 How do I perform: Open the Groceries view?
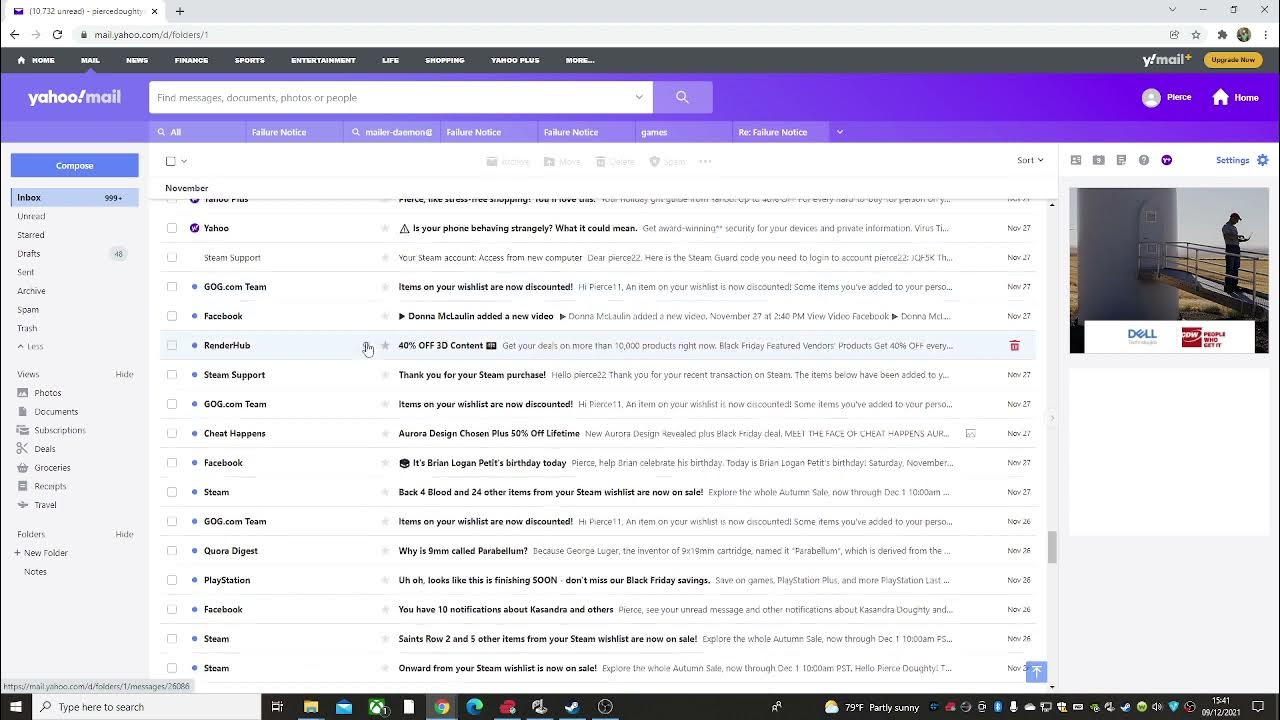[x=52, y=467]
